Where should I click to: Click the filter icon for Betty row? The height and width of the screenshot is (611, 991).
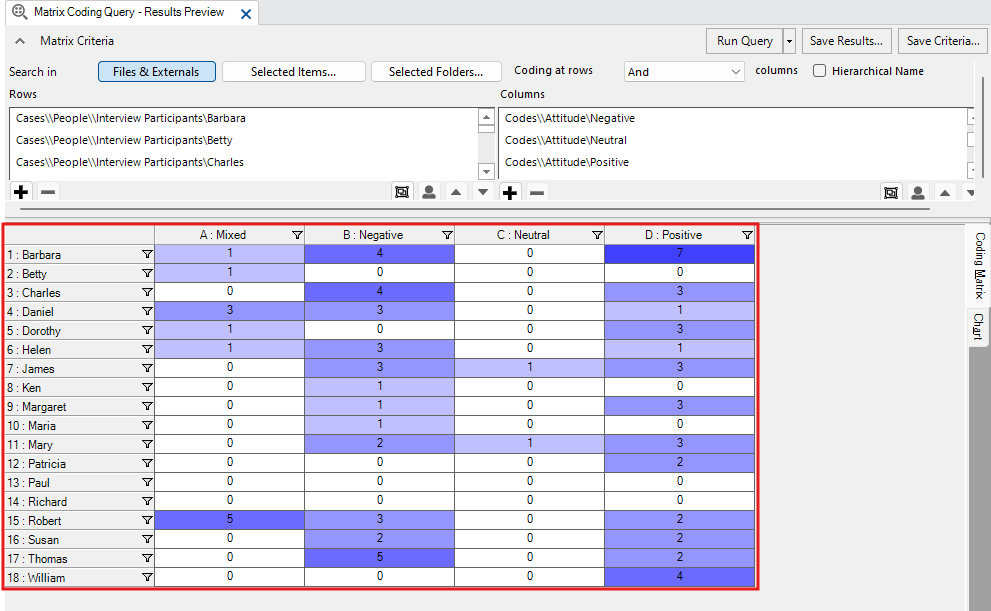coord(147,273)
